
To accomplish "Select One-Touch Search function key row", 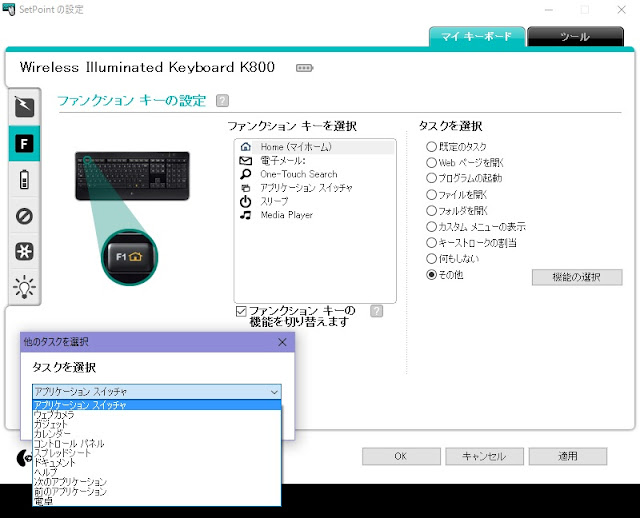I will click(x=315, y=174).
